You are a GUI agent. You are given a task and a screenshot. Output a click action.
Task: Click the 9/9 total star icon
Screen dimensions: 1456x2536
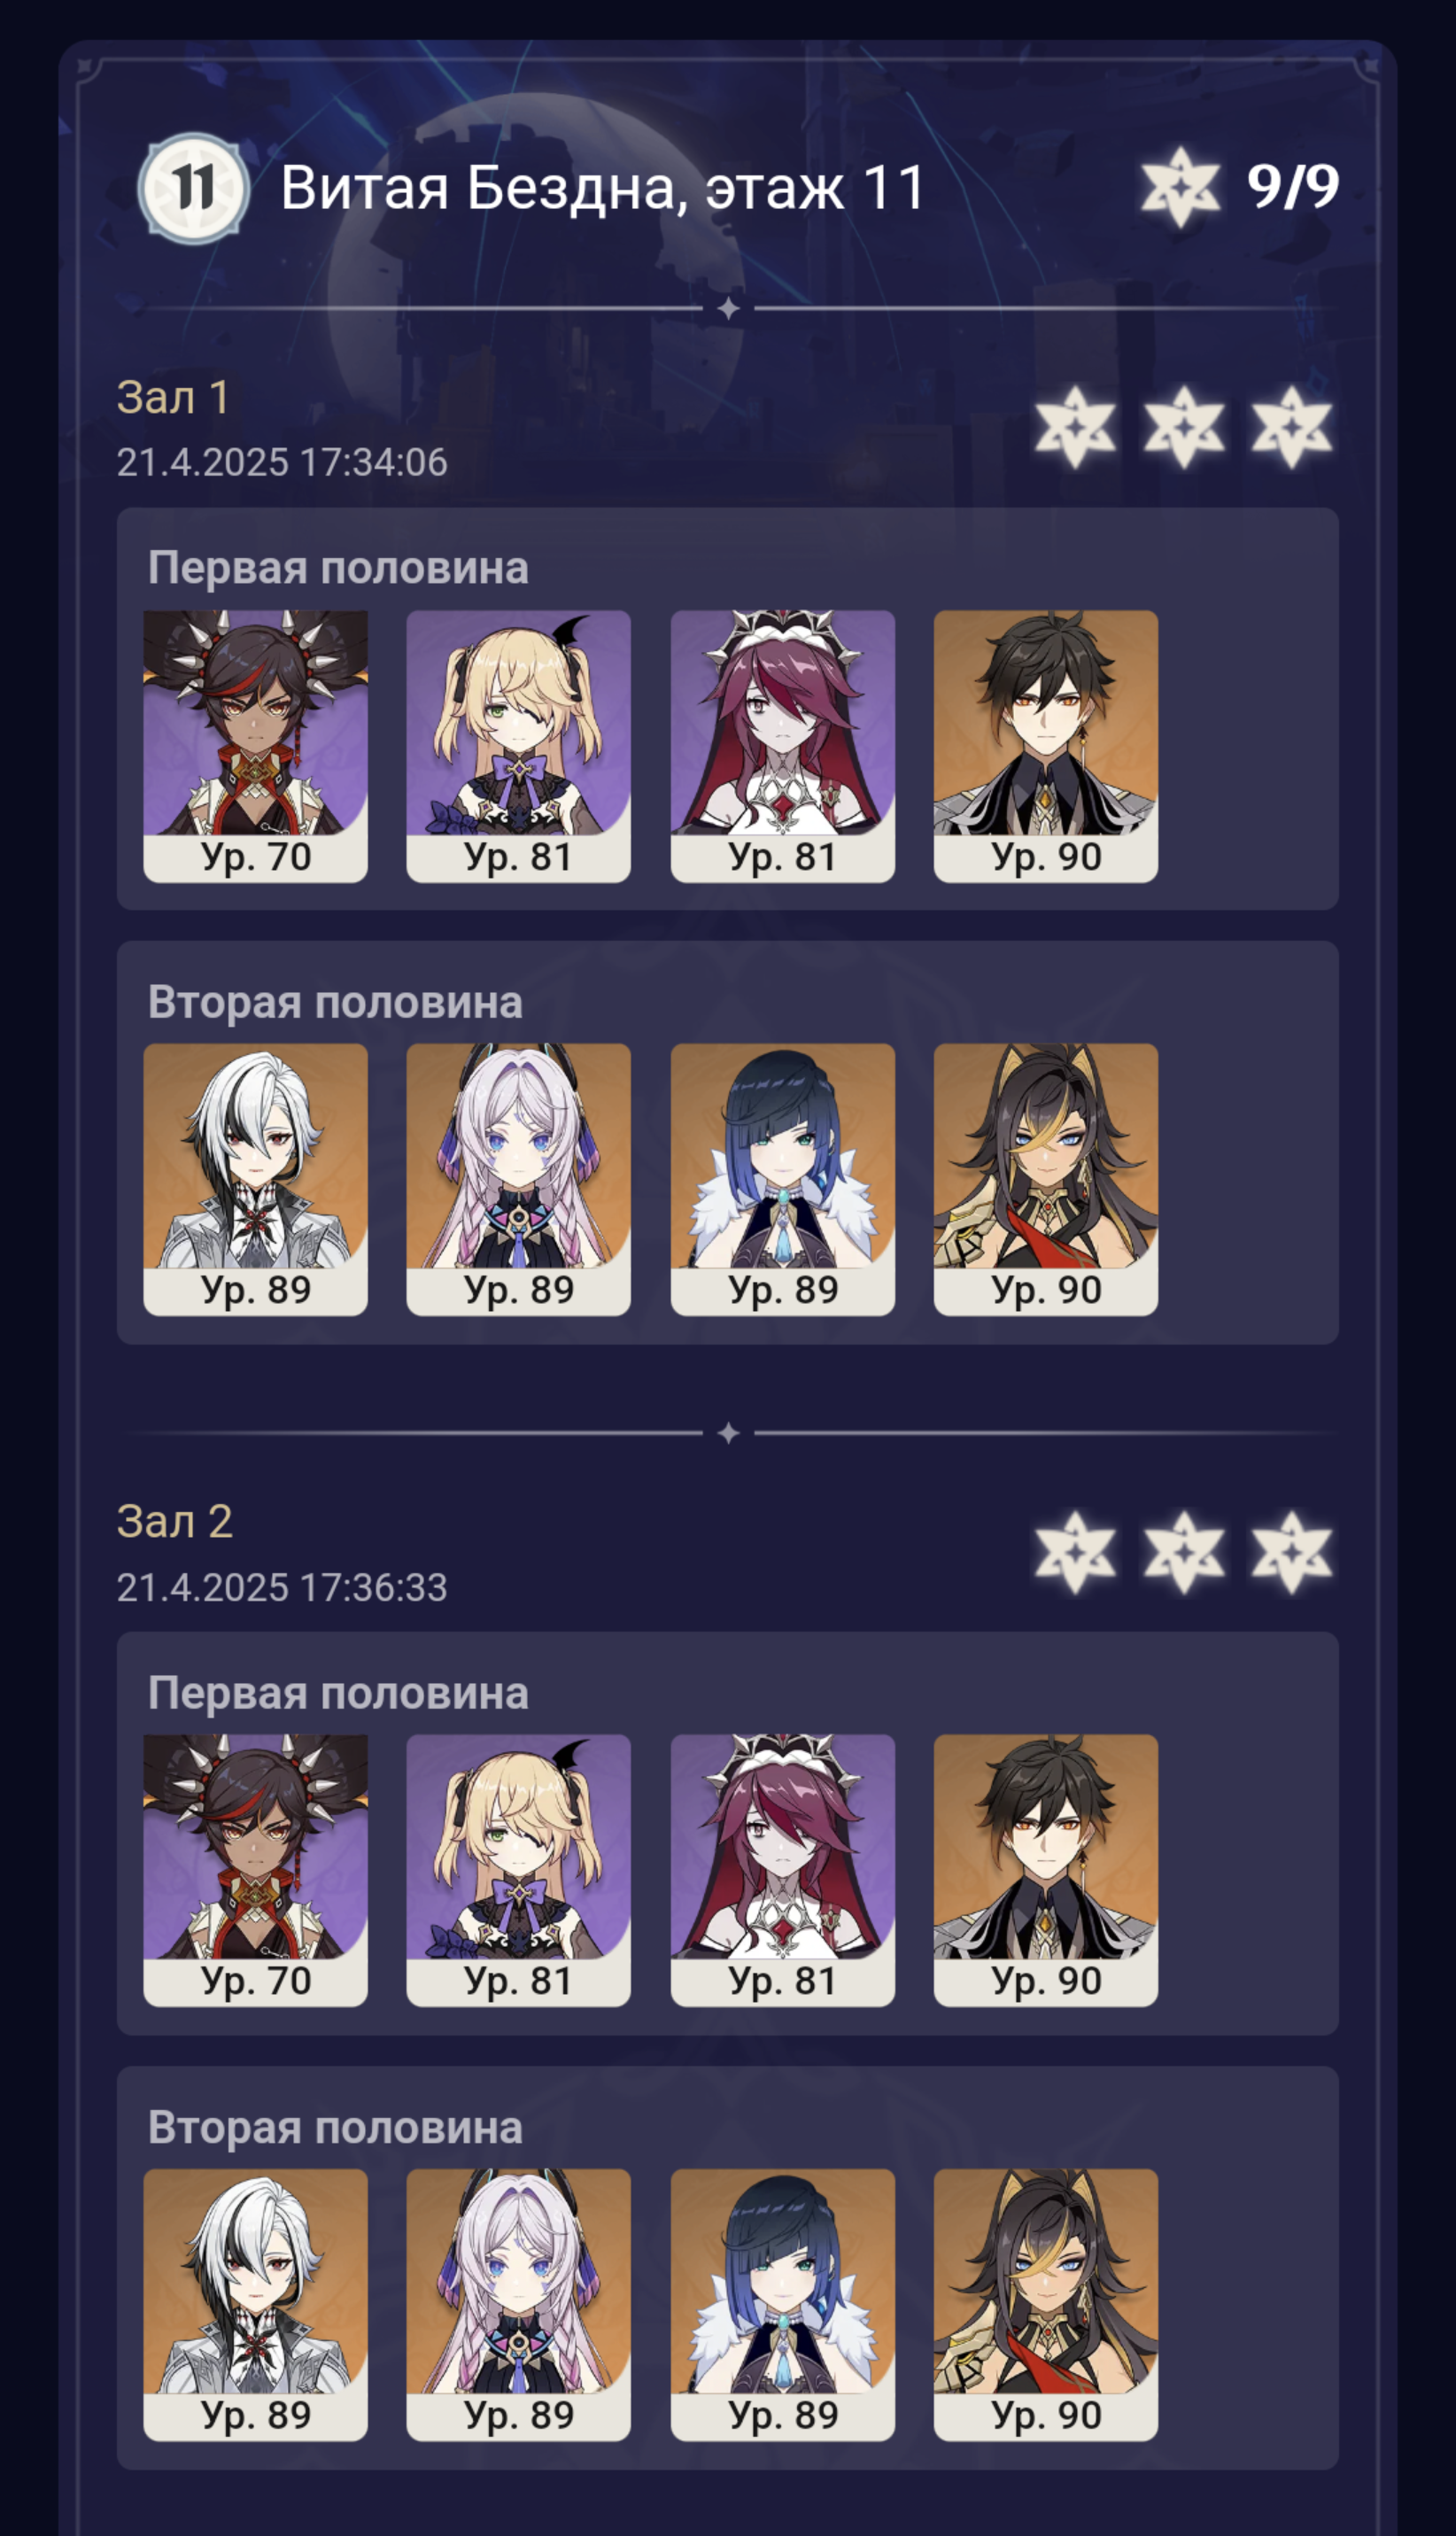tap(1180, 187)
